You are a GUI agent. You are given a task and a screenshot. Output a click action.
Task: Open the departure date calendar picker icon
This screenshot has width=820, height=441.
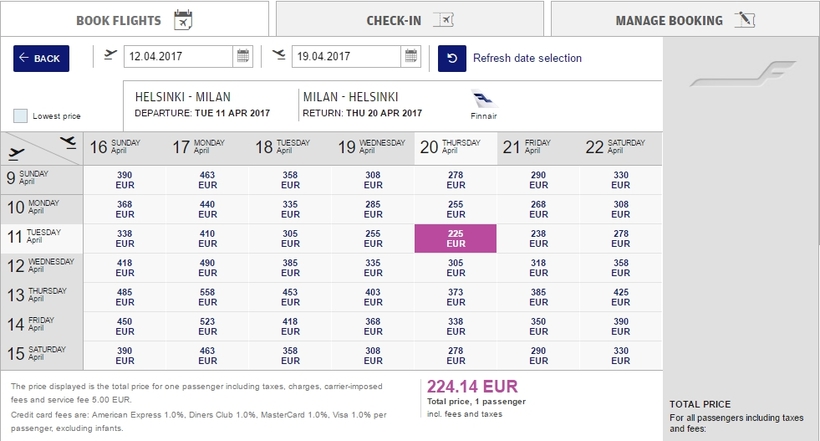click(x=242, y=57)
